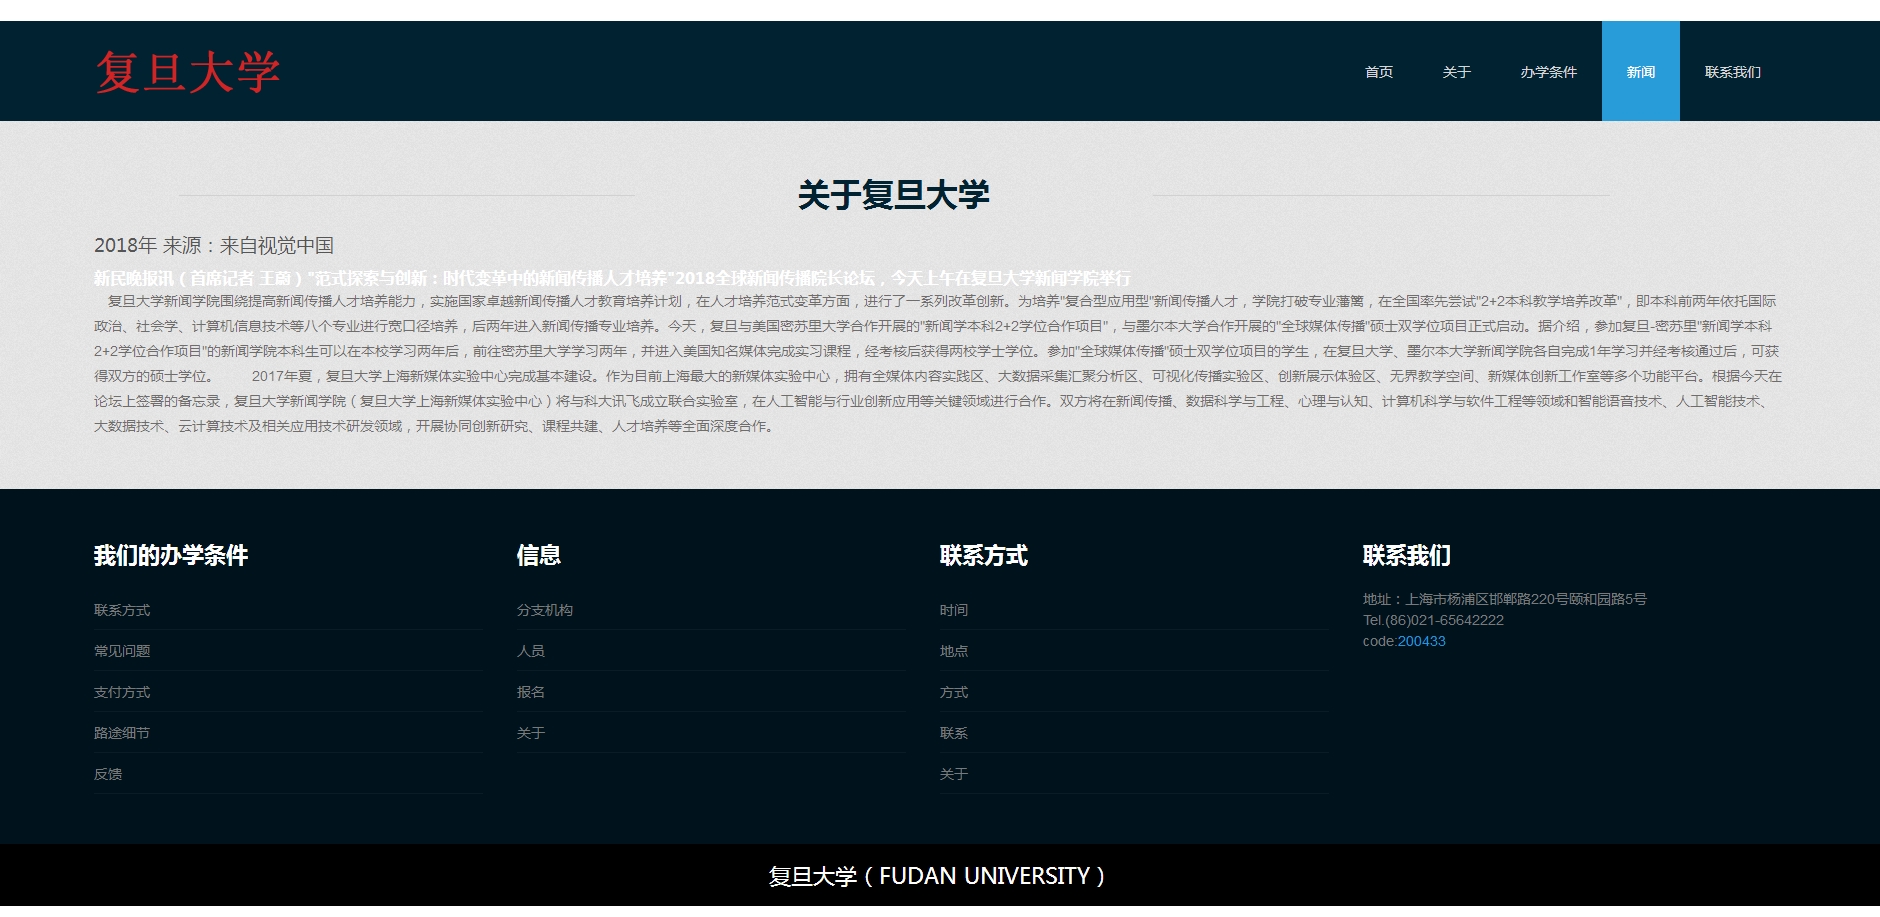The image size is (1880, 917).
Task: Click the highlighted 新闻 navigation tab
Action: [x=1640, y=72]
